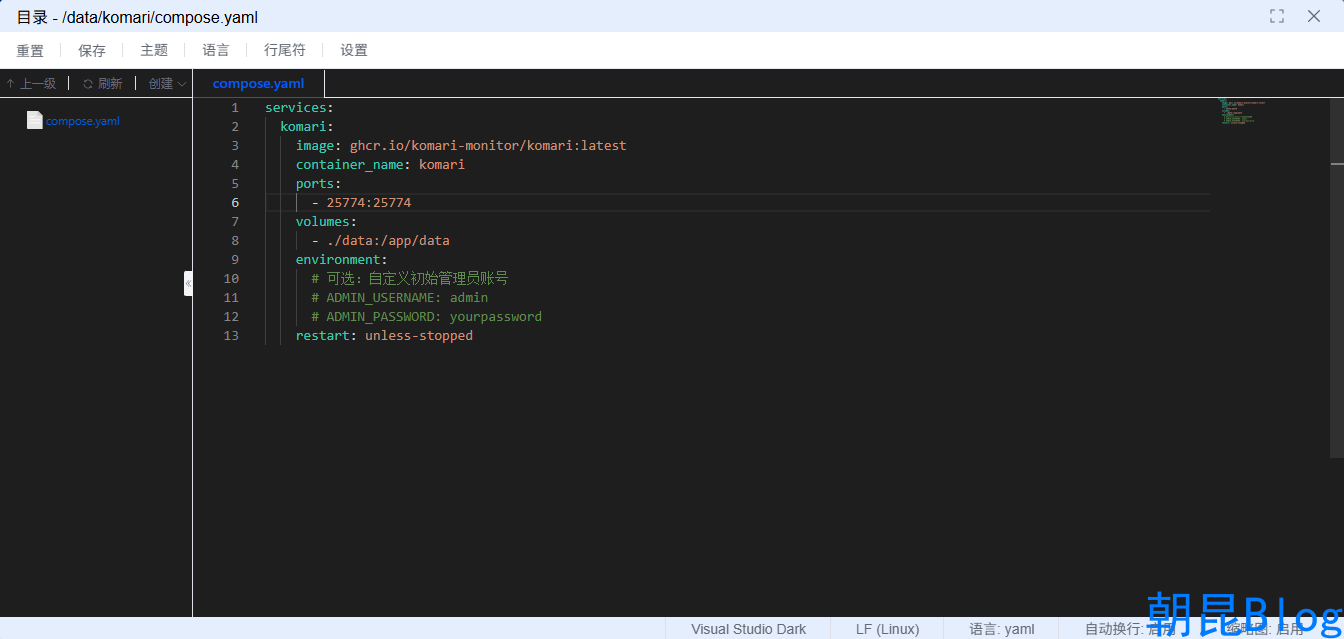Expand the 创建 create dropdown

(167, 84)
